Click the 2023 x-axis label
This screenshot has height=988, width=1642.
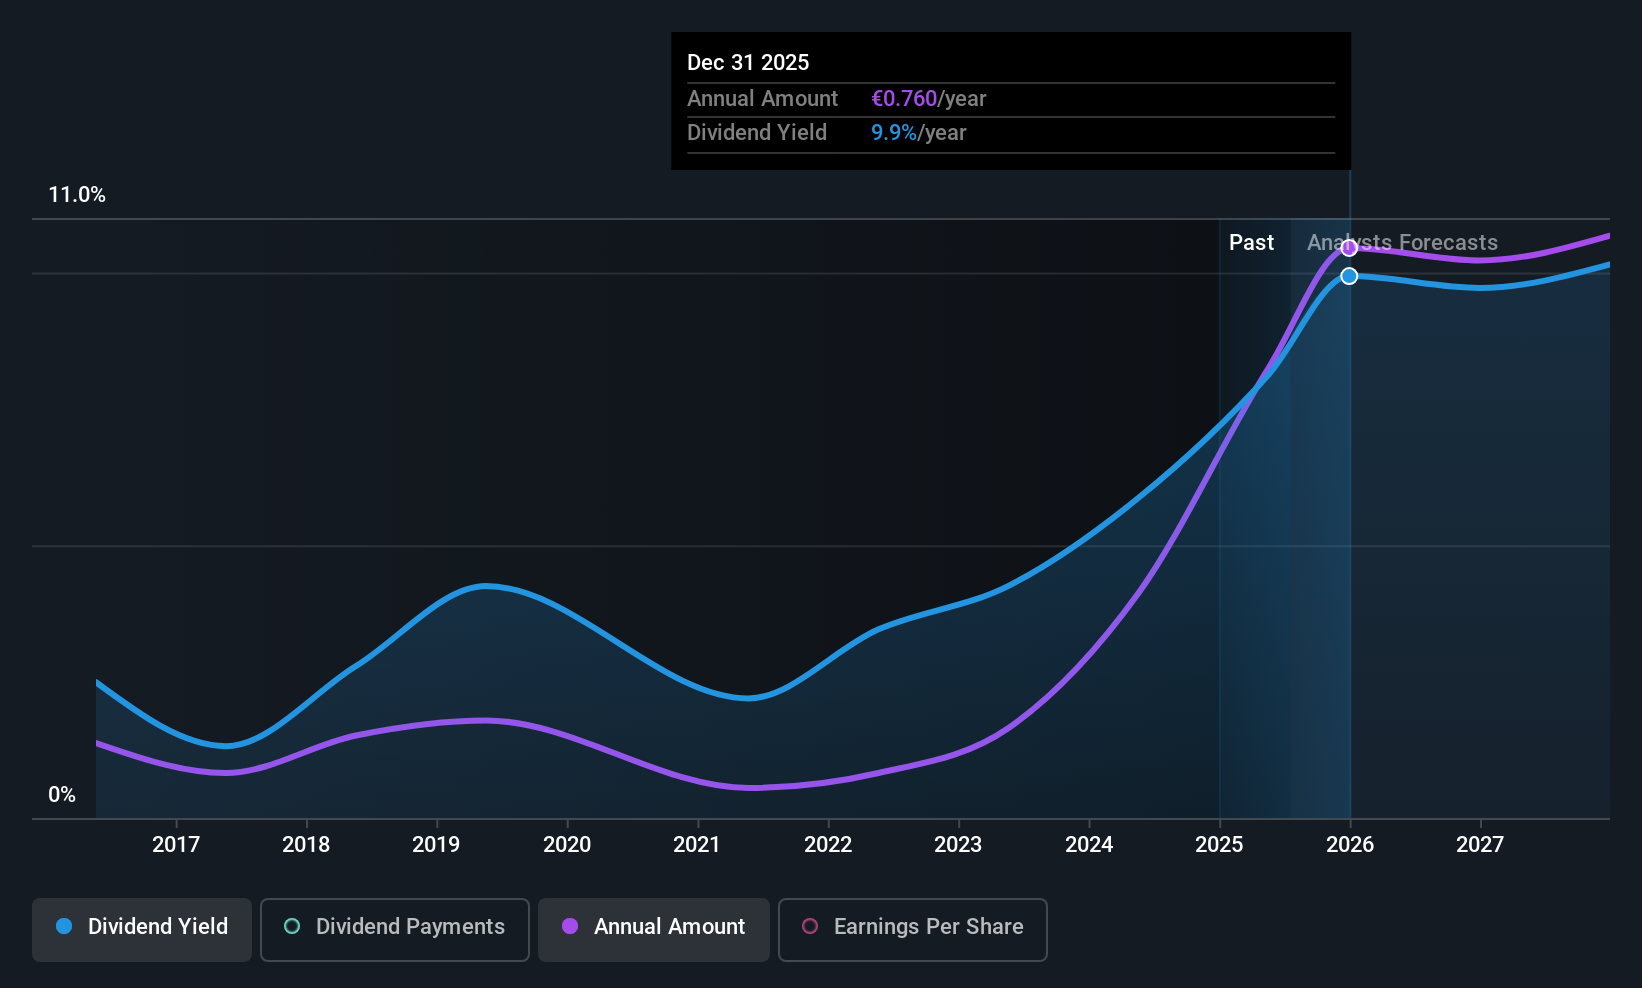[958, 845]
